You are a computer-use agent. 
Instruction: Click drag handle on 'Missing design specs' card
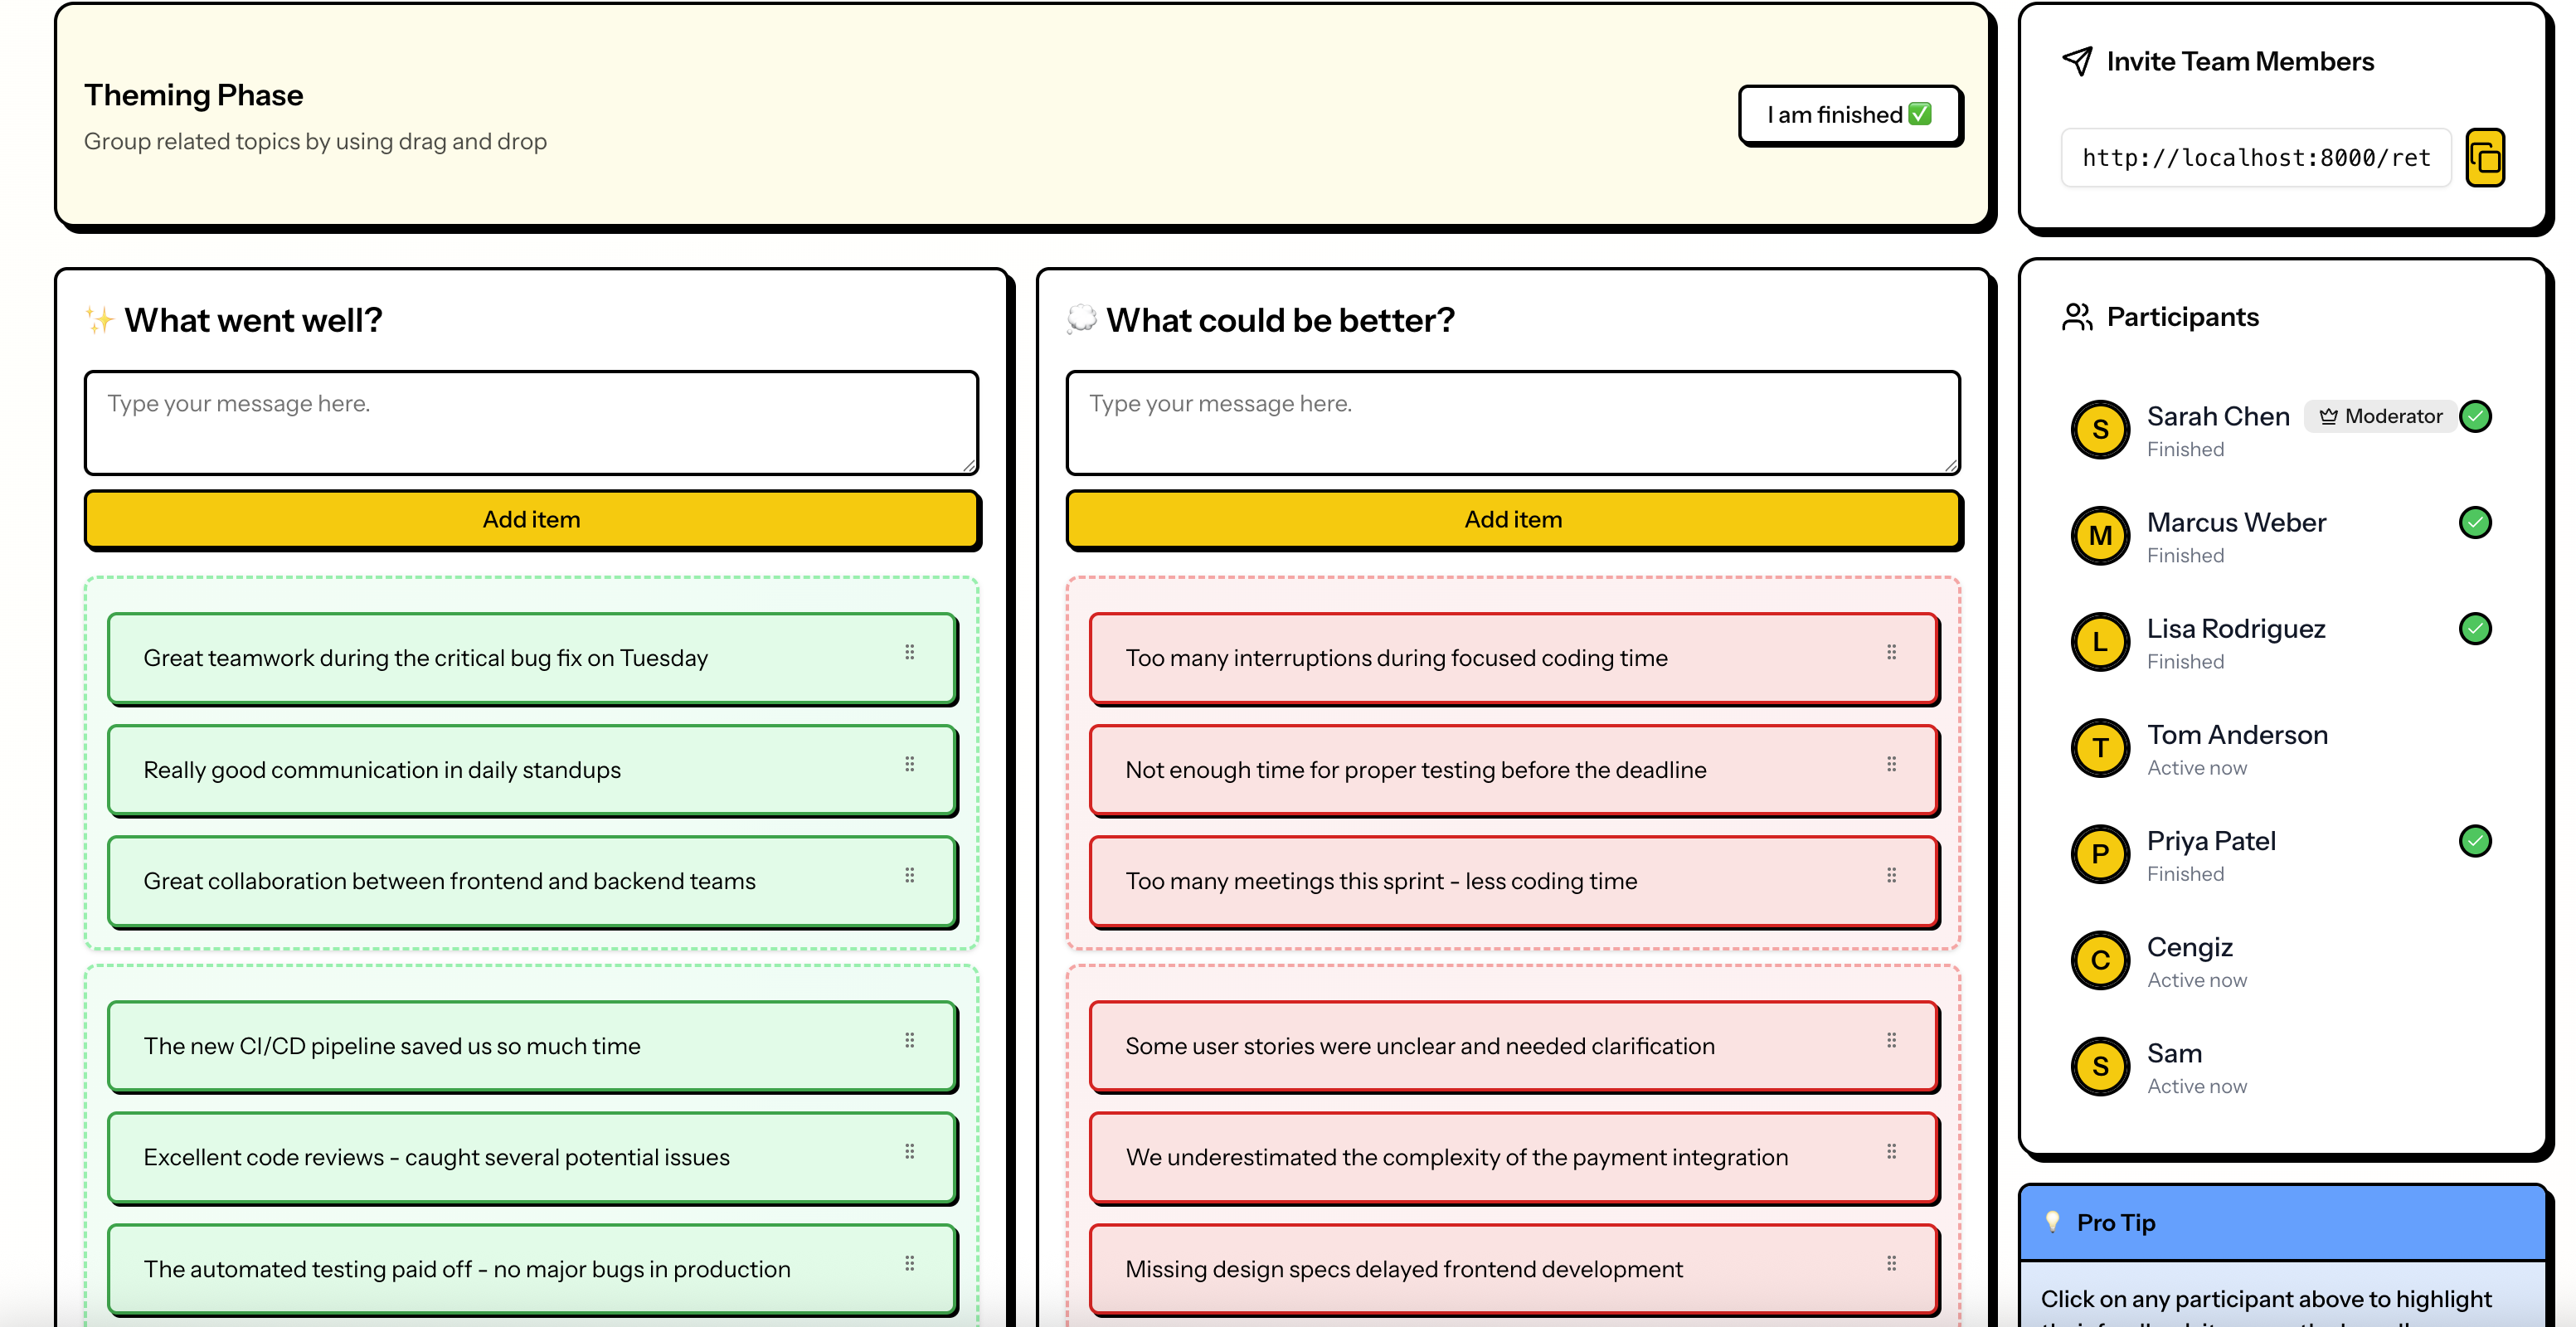tap(1891, 1263)
